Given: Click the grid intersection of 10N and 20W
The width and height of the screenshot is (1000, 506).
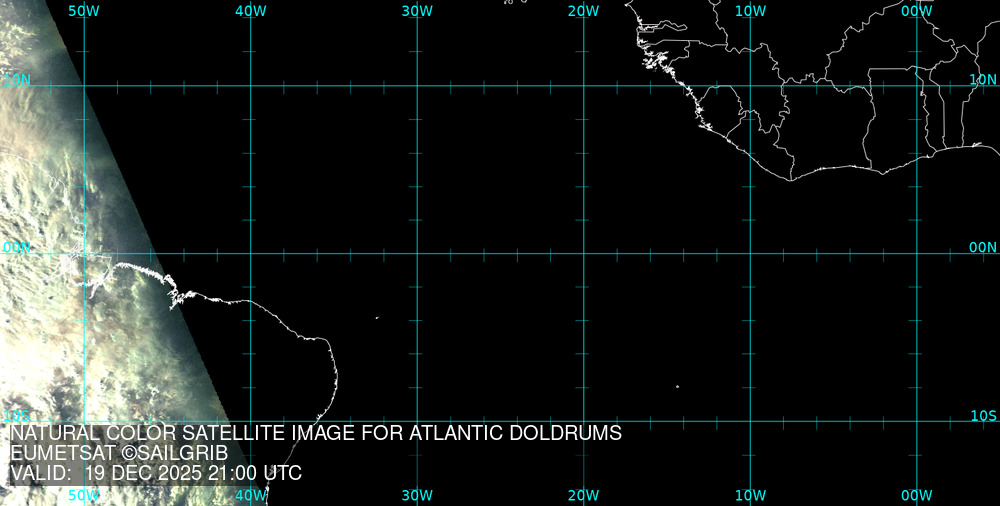Looking at the screenshot, I should [583, 86].
